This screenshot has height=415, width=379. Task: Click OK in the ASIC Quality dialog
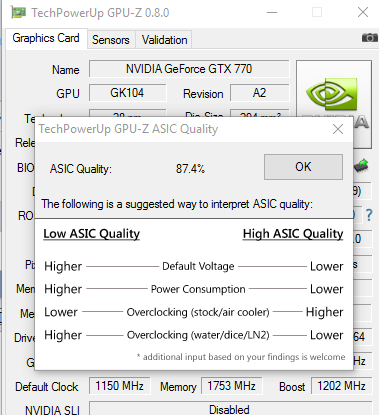pos(303,167)
